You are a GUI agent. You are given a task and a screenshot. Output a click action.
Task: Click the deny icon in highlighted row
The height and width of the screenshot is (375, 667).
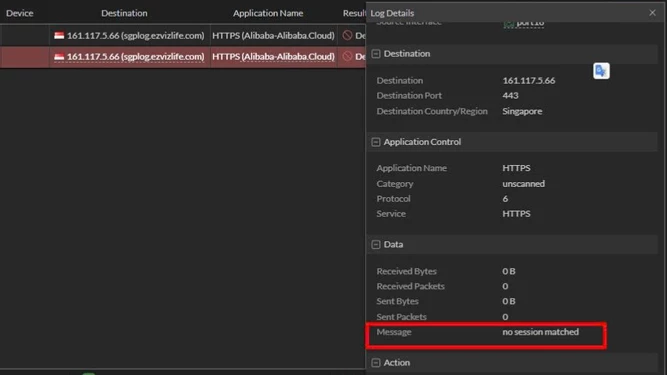coord(348,57)
